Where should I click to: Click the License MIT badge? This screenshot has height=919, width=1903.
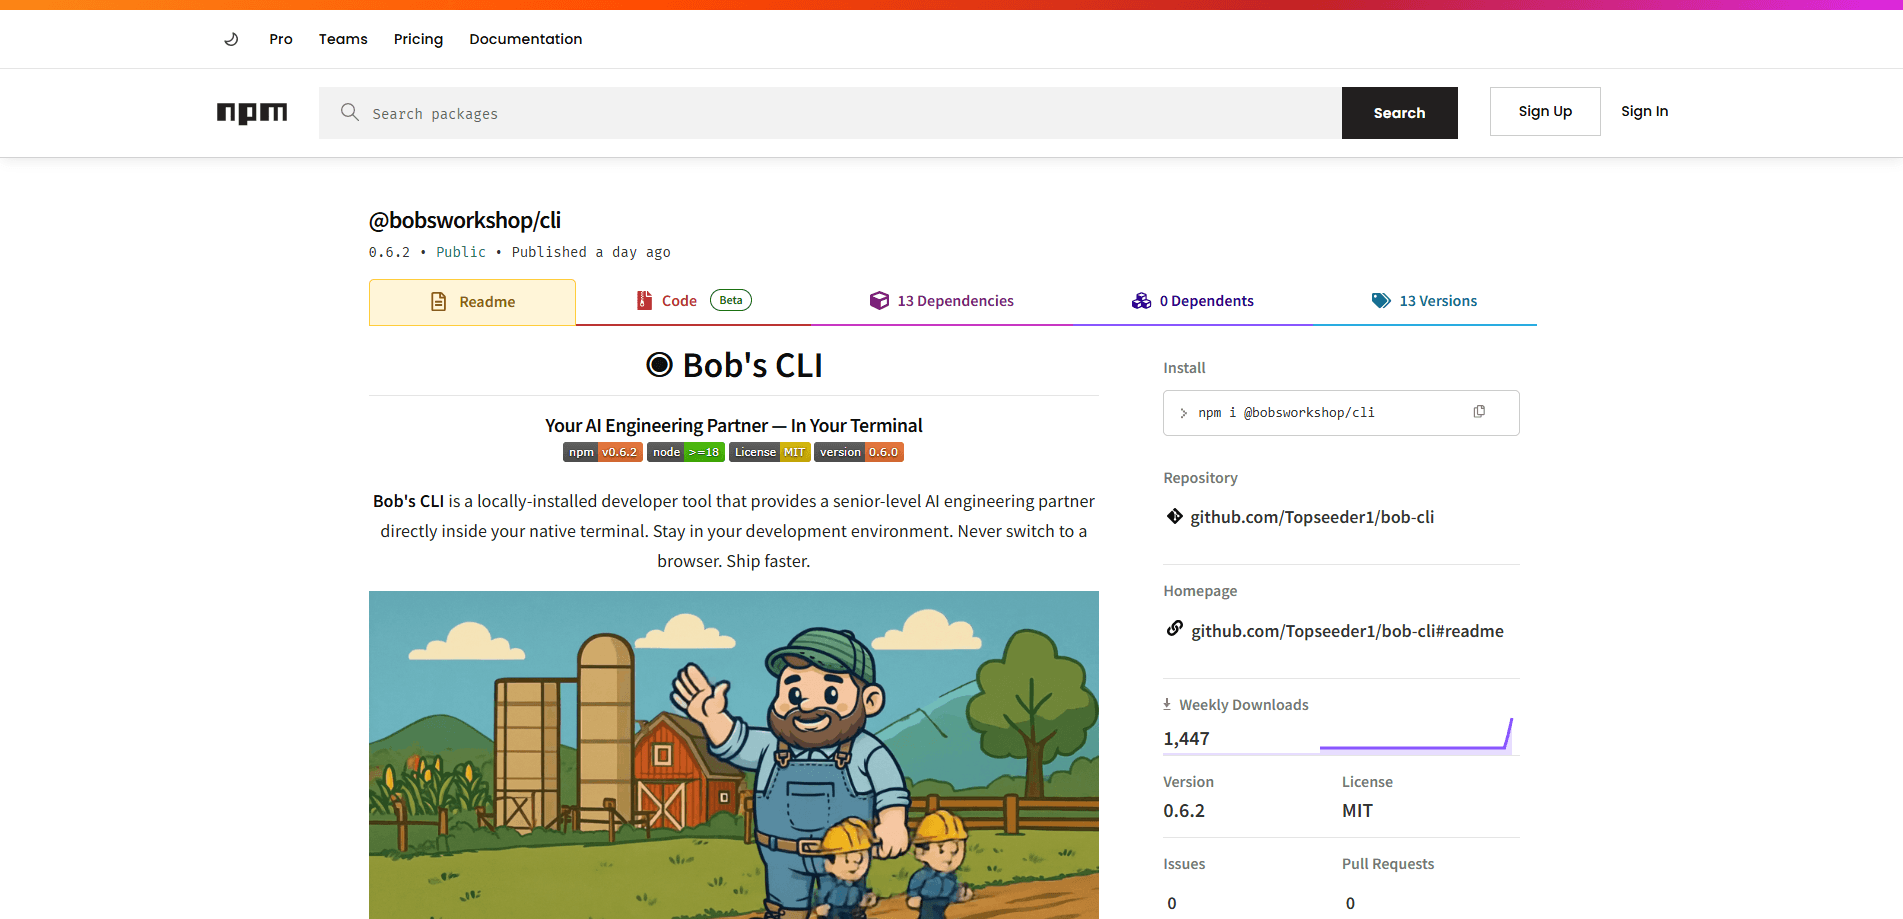[x=770, y=452]
